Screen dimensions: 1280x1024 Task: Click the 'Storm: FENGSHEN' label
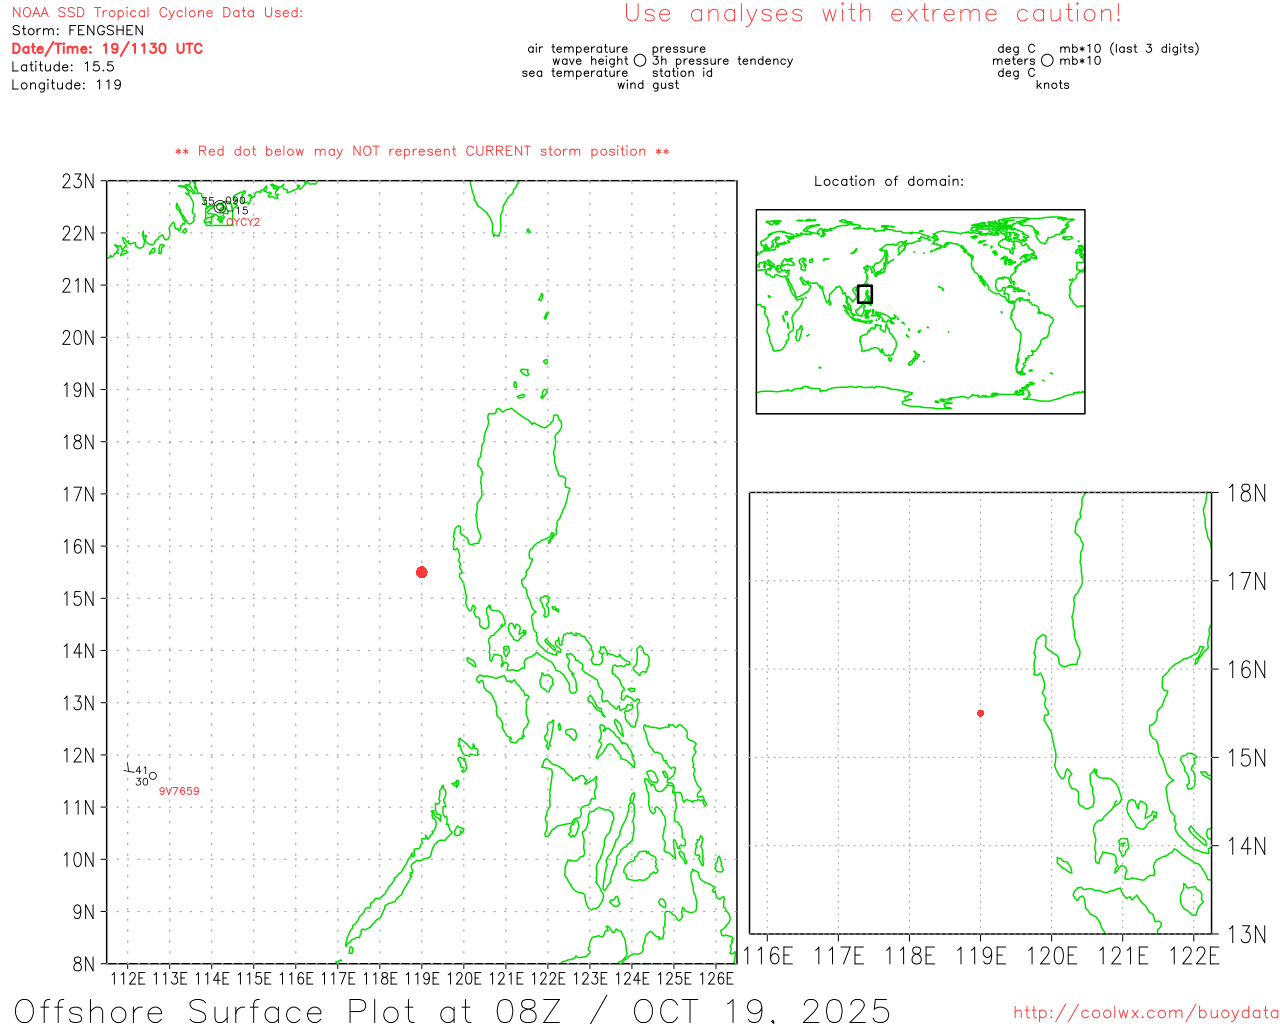coord(78,31)
